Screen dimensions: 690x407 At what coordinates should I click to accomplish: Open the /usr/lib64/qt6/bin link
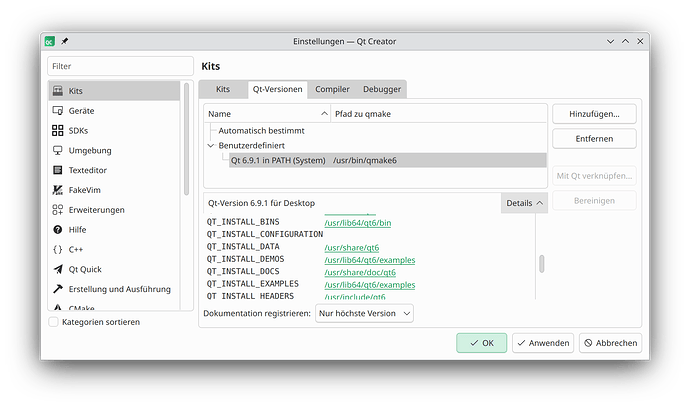358,223
